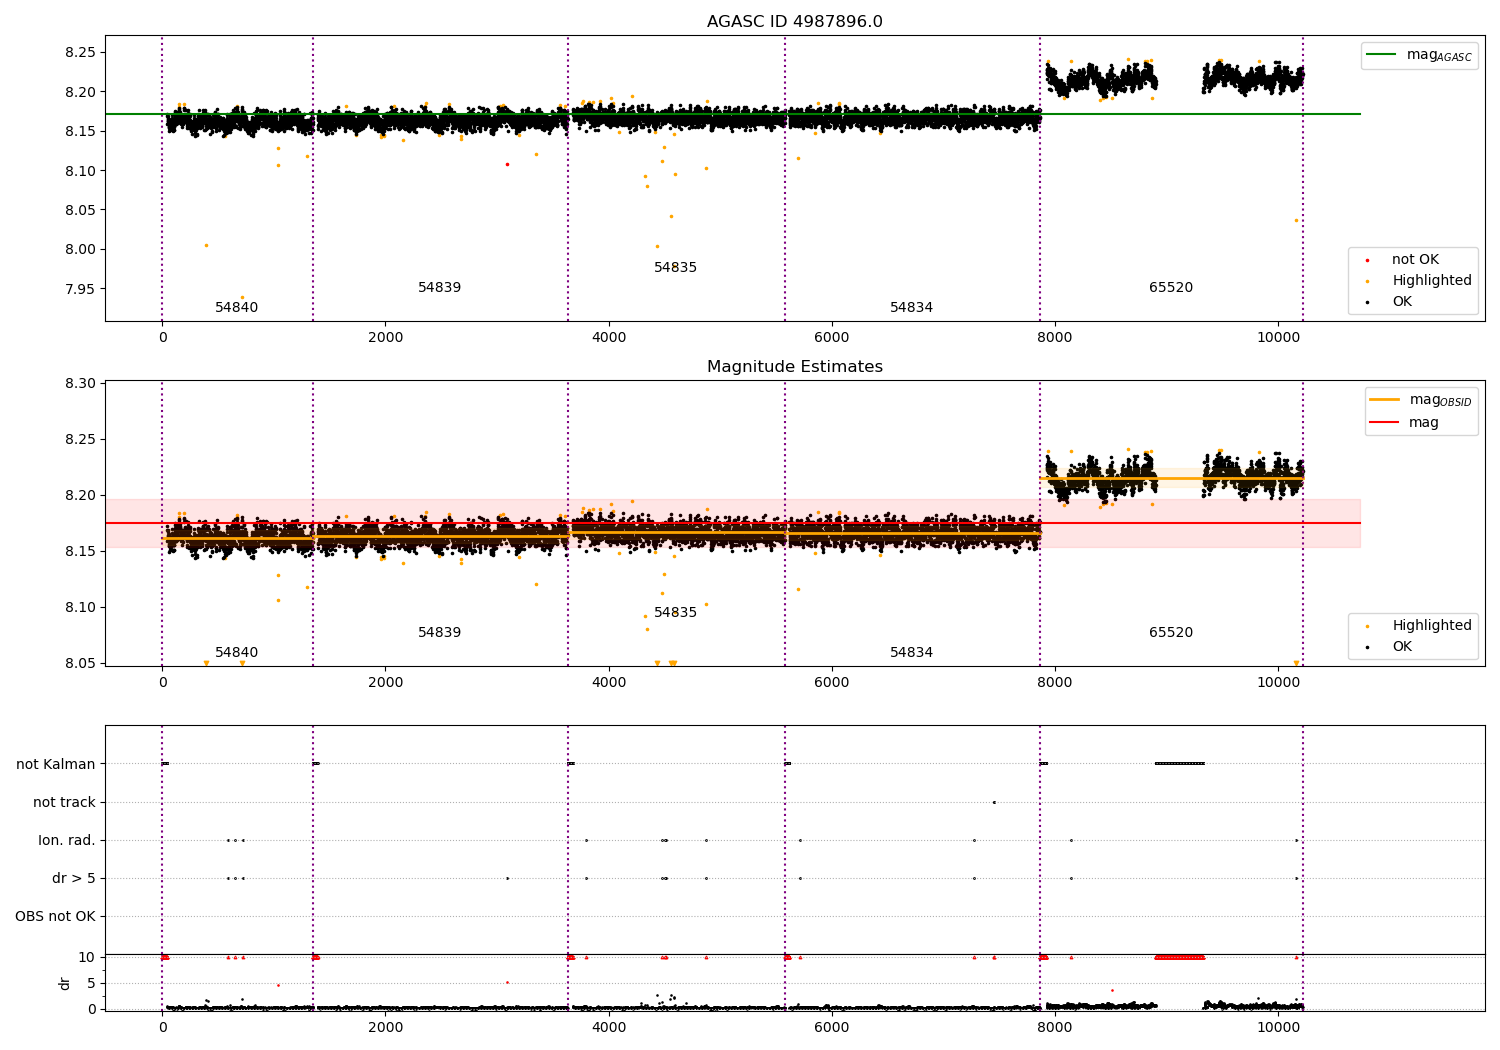Click the long 'not Kalman' marker run near 9000
Viewport: 1500px width, 1050px height.
coord(1180,764)
